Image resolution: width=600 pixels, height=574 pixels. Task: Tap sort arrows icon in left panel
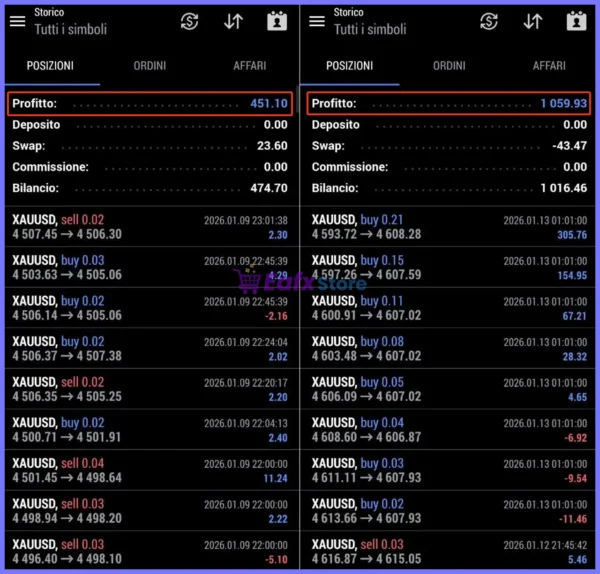(x=233, y=21)
